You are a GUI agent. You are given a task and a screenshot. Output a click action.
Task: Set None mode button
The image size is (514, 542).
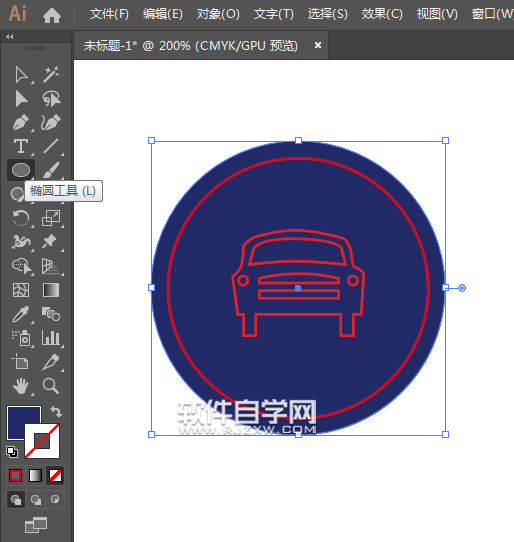pyautogui.click(x=55, y=475)
